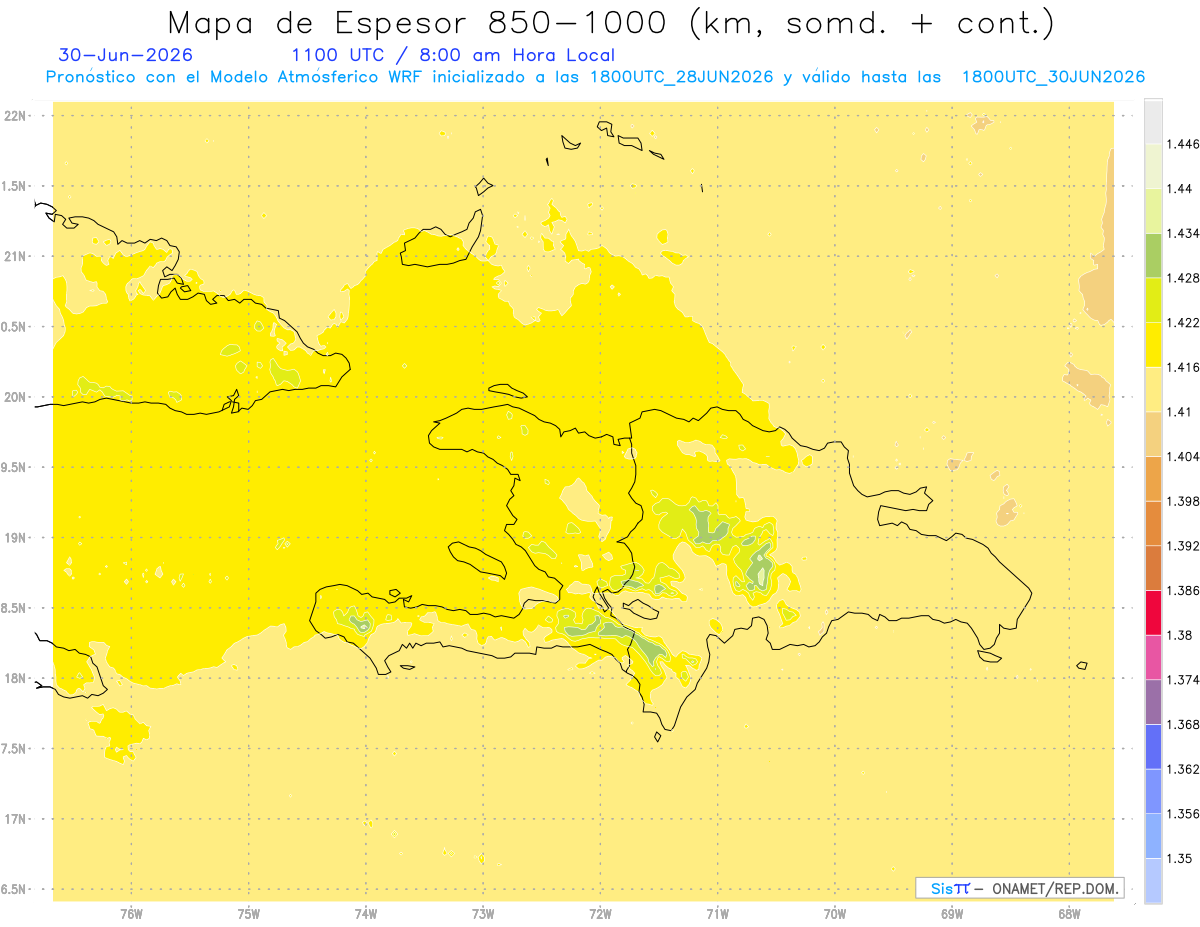Click the '70W' longitude label
The height and width of the screenshot is (927, 1200).
click(x=835, y=913)
